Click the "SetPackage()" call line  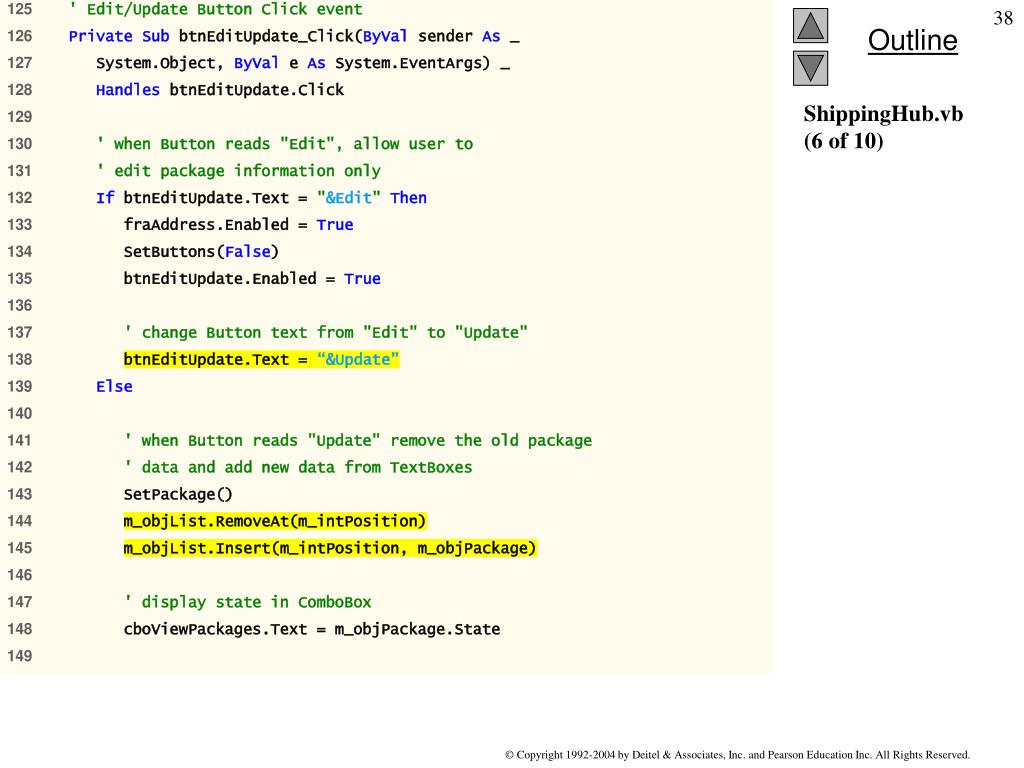click(178, 494)
